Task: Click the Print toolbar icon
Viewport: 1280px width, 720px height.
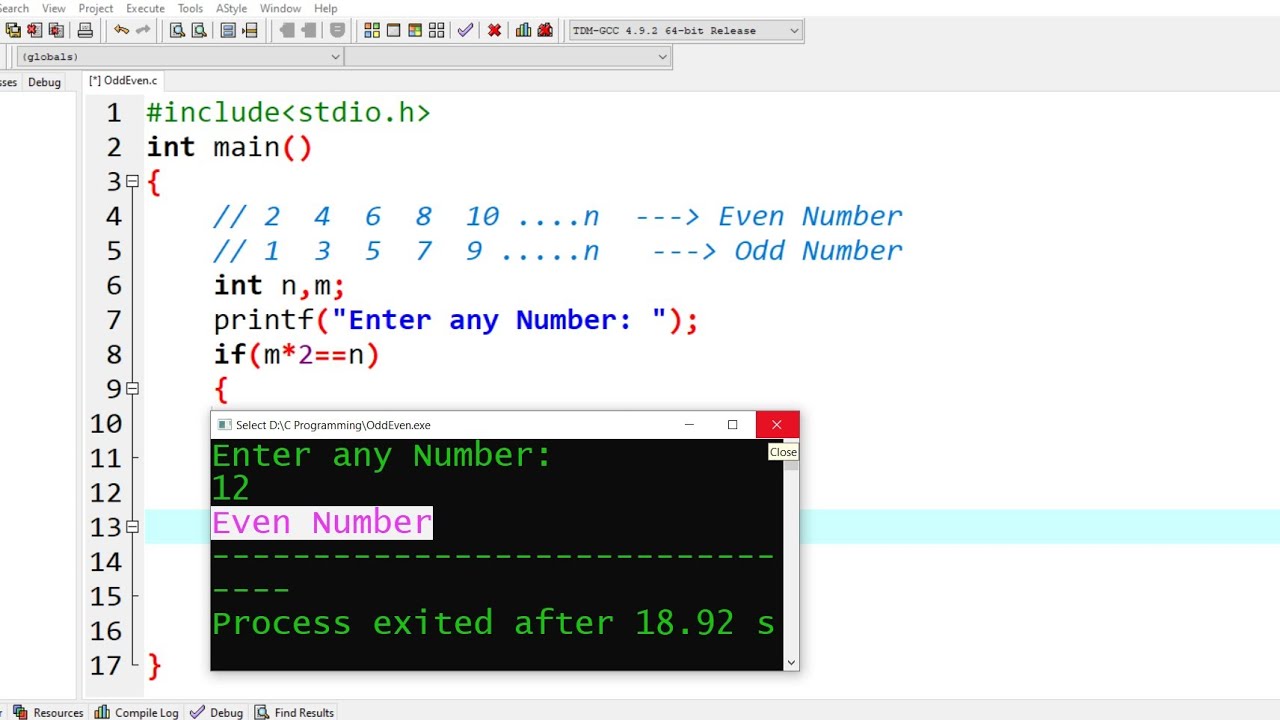Action: click(x=85, y=30)
